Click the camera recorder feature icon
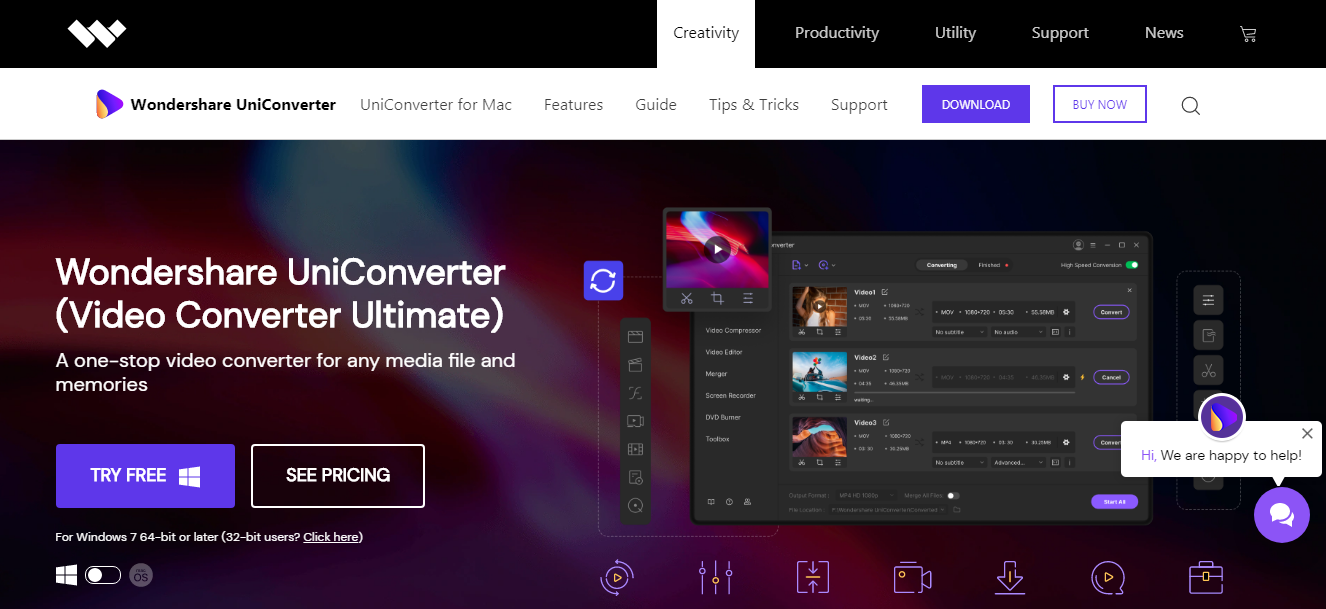This screenshot has height=609, width=1326. point(912,577)
